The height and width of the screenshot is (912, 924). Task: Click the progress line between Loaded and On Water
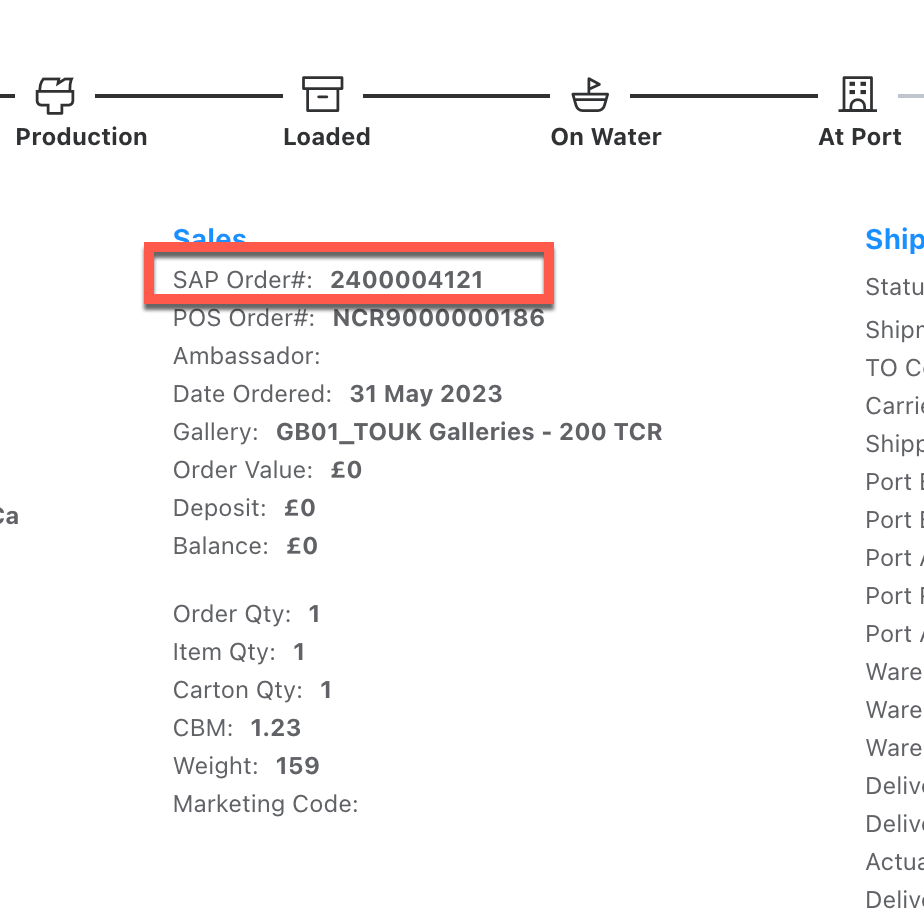(x=456, y=97)
